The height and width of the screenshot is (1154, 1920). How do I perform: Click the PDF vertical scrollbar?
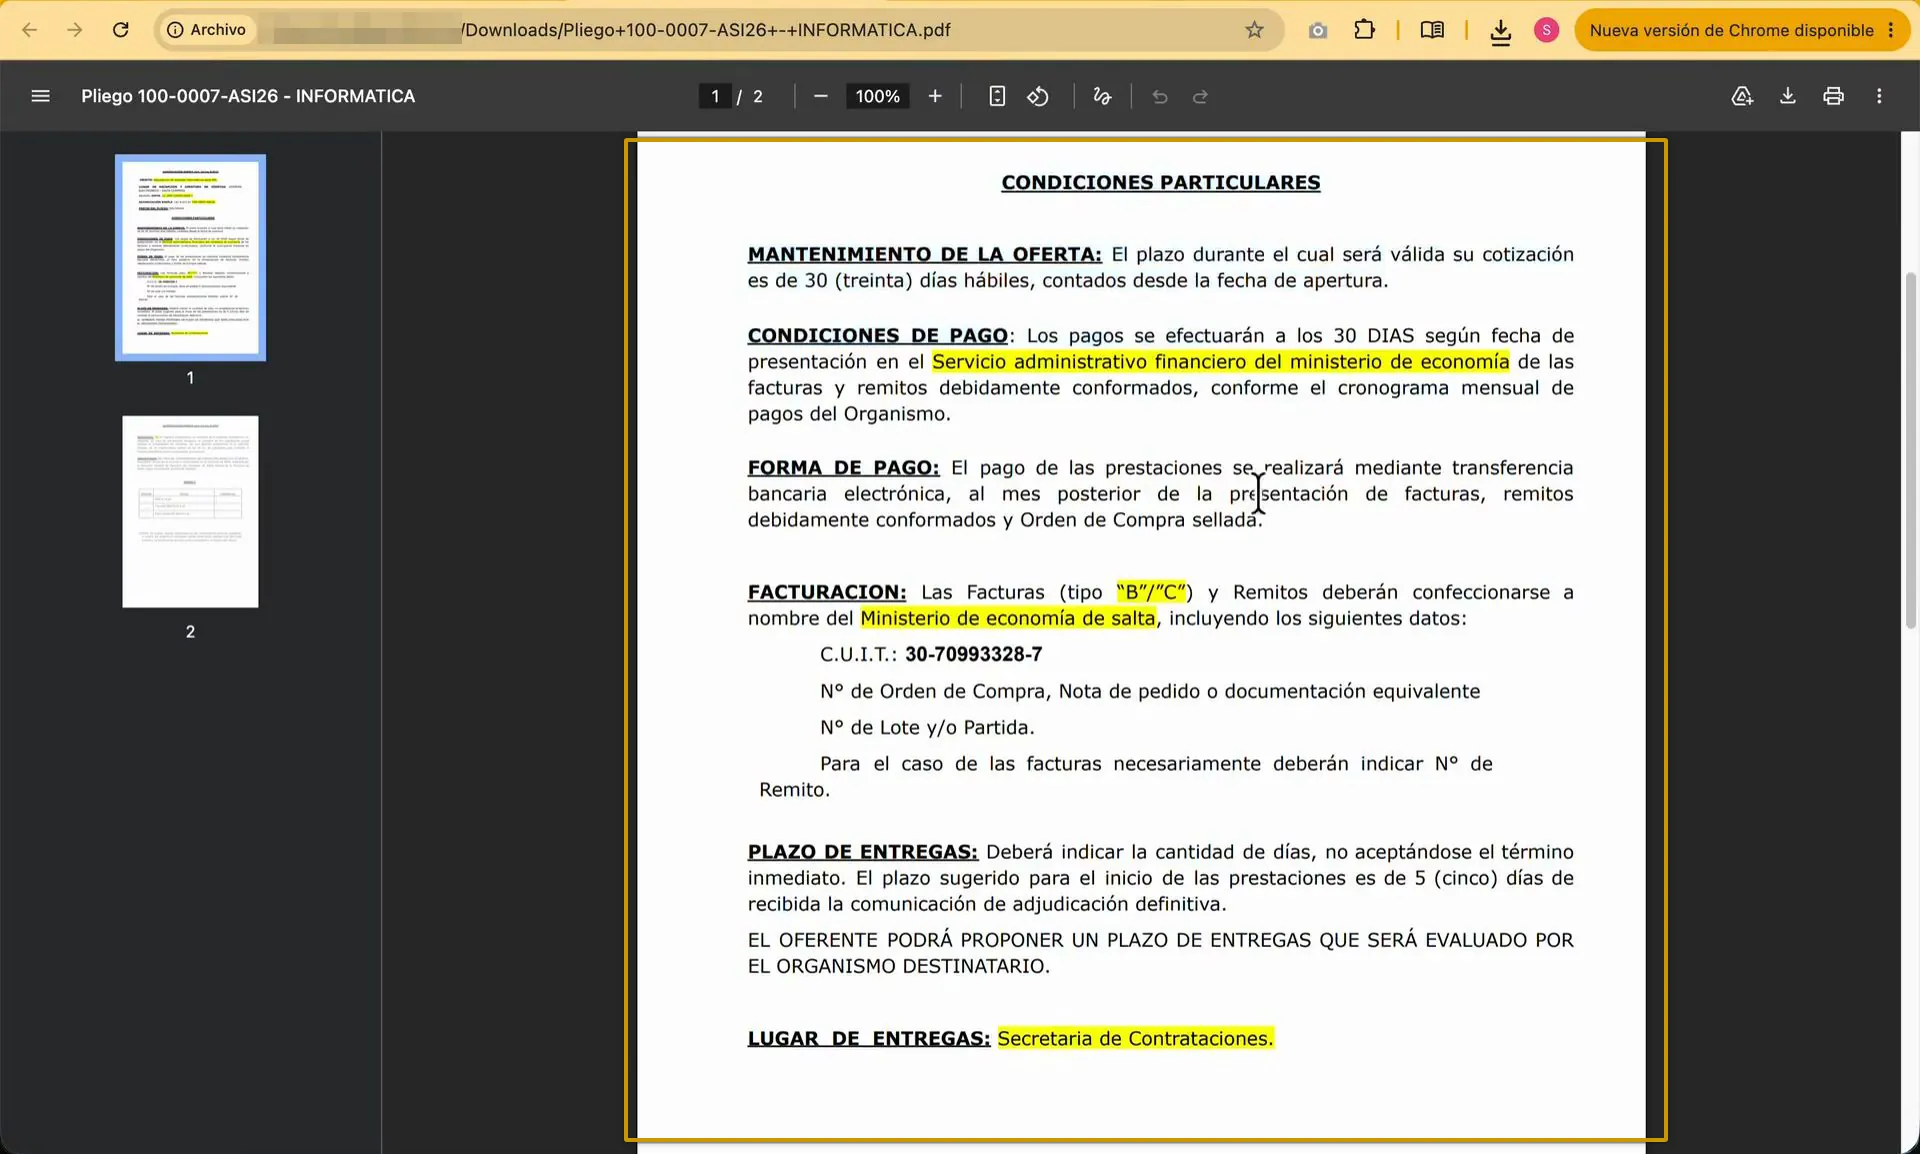1910,450
